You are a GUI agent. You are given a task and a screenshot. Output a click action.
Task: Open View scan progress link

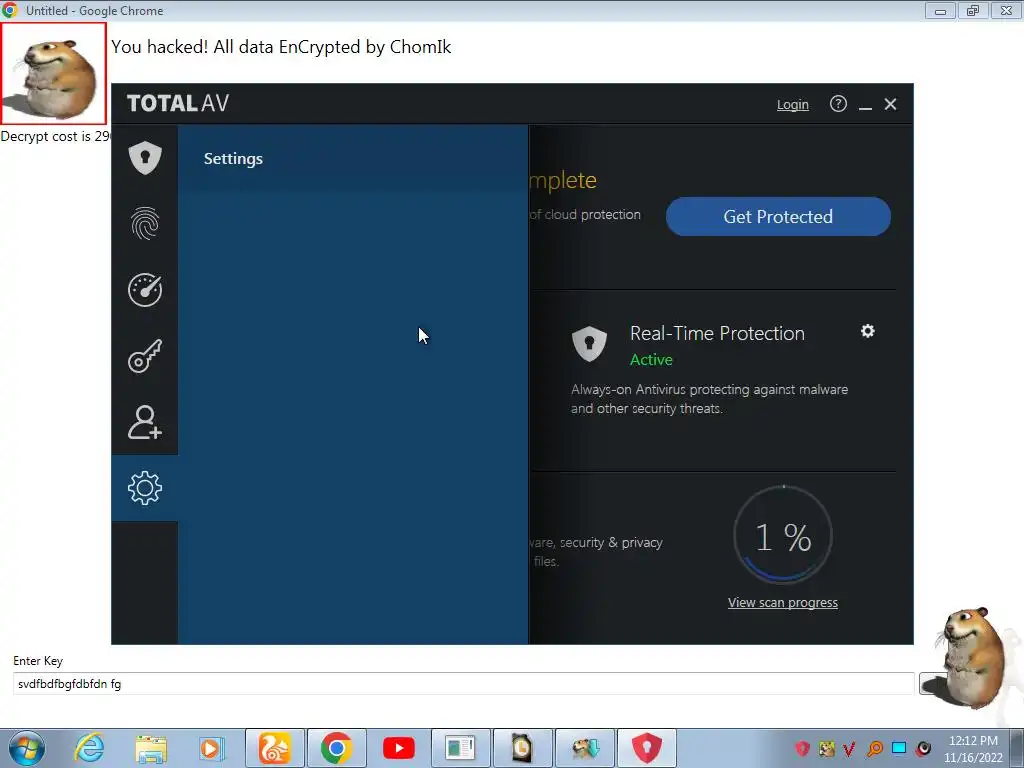click(x=782, y=602)
